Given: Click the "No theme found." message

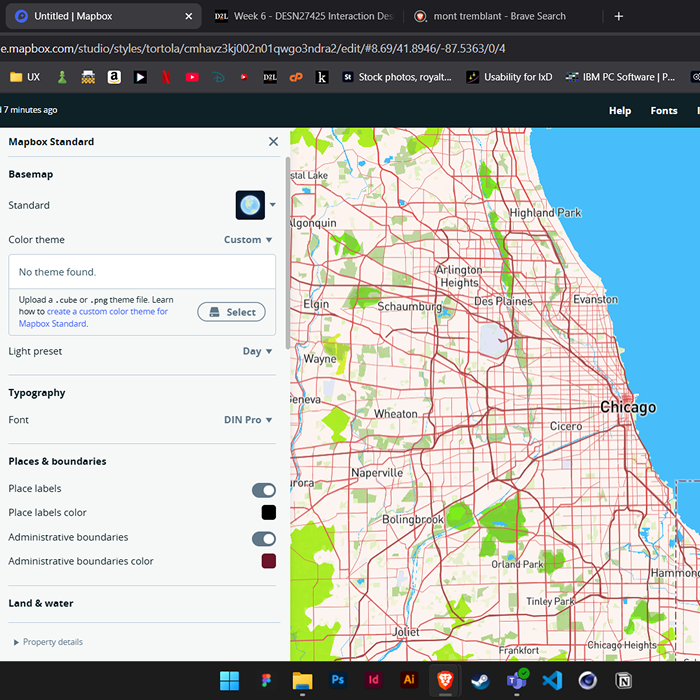Looking at the screenshot, I should (57, 272).
